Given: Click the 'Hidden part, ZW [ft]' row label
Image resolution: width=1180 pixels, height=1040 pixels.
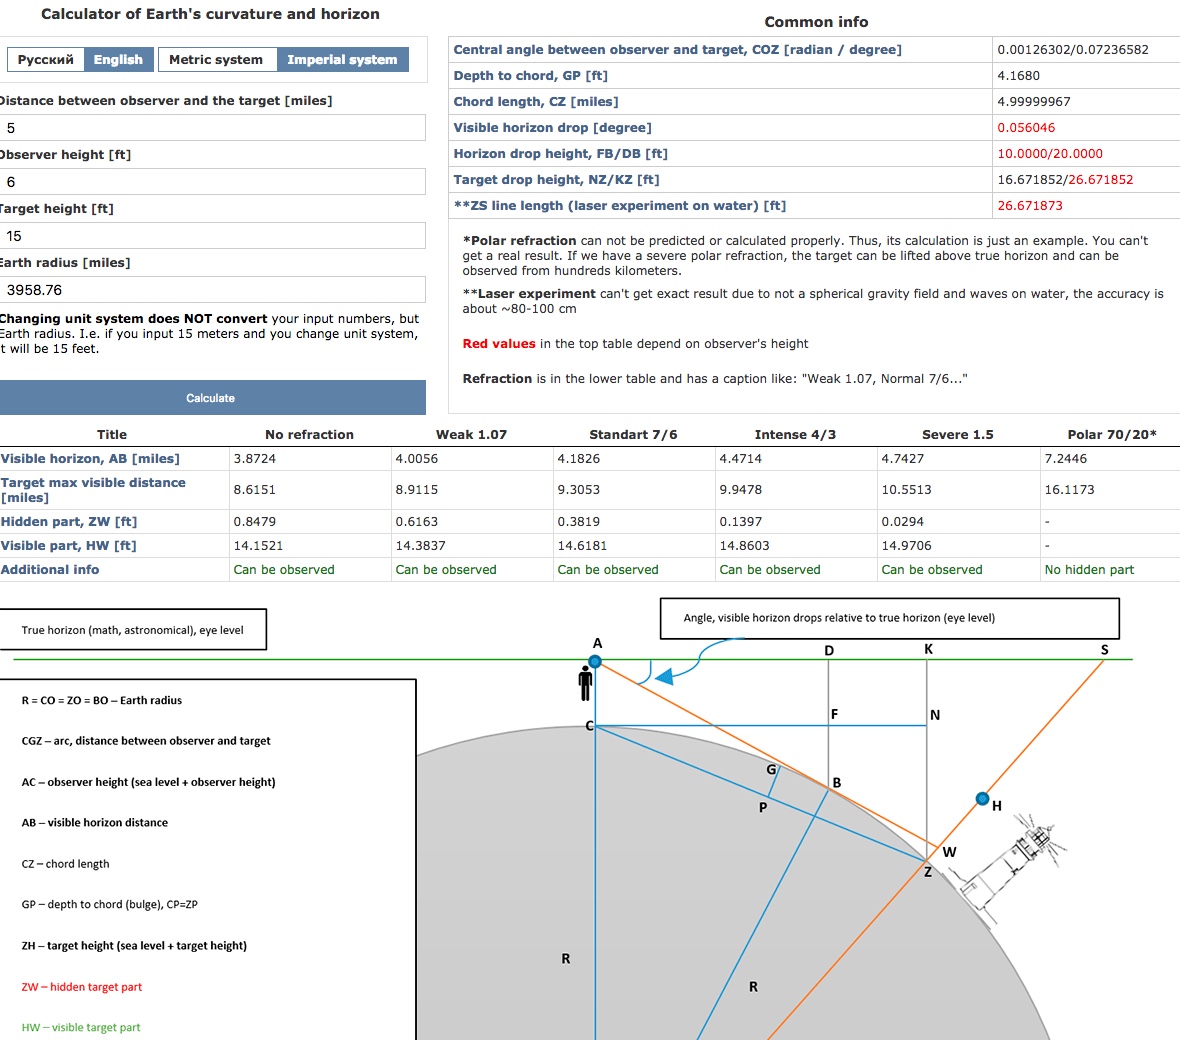Looking at the screenshot, I should point(69,522).
